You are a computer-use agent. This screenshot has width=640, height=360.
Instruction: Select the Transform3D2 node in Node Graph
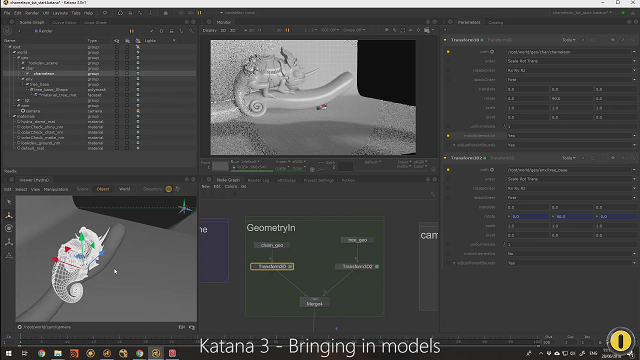coord(357,267)
